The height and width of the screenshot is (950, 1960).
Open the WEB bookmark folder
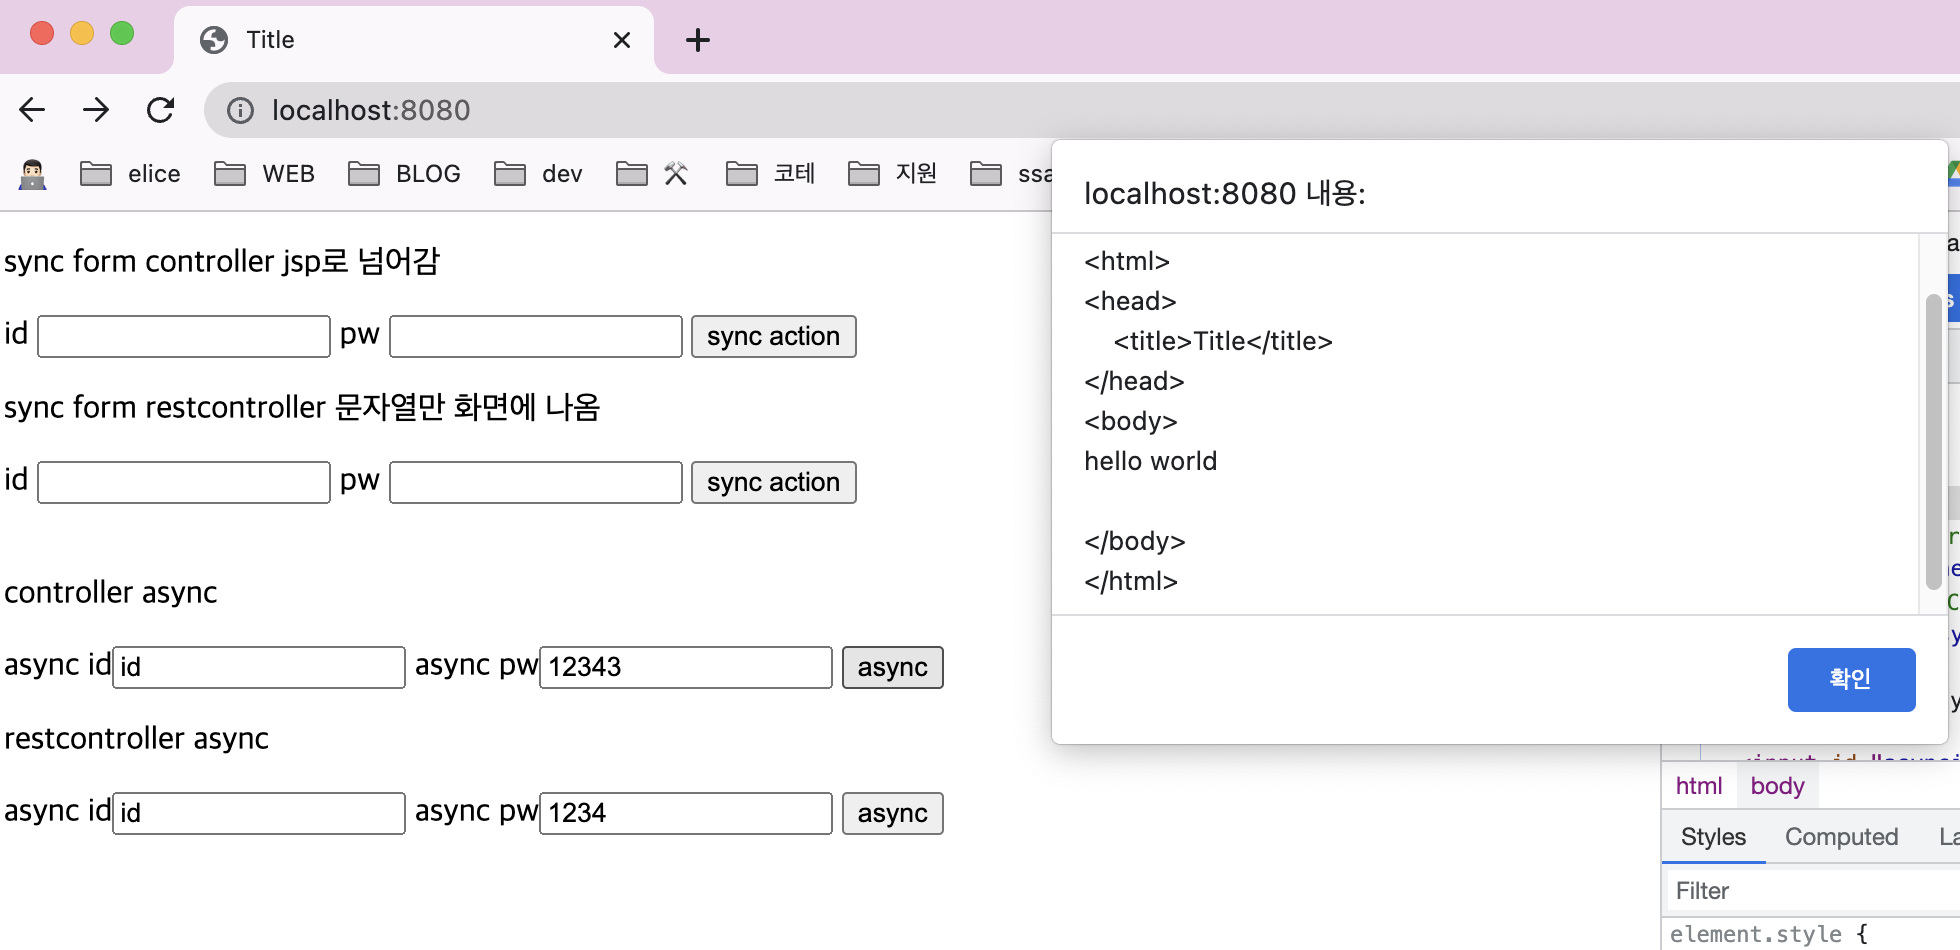pos(265,174)
